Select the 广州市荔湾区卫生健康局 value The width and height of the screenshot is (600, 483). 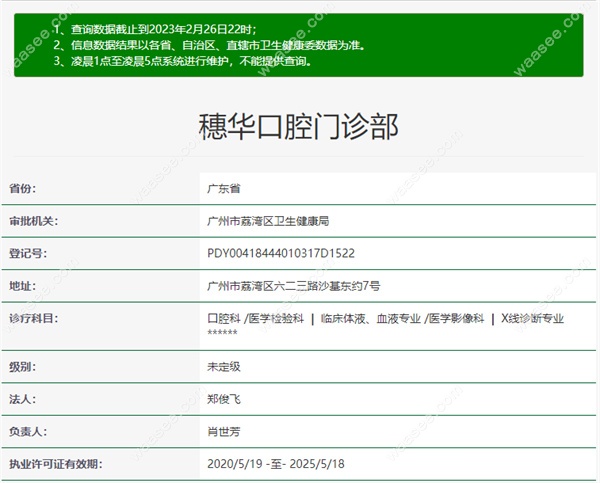(x=281, y=221)
